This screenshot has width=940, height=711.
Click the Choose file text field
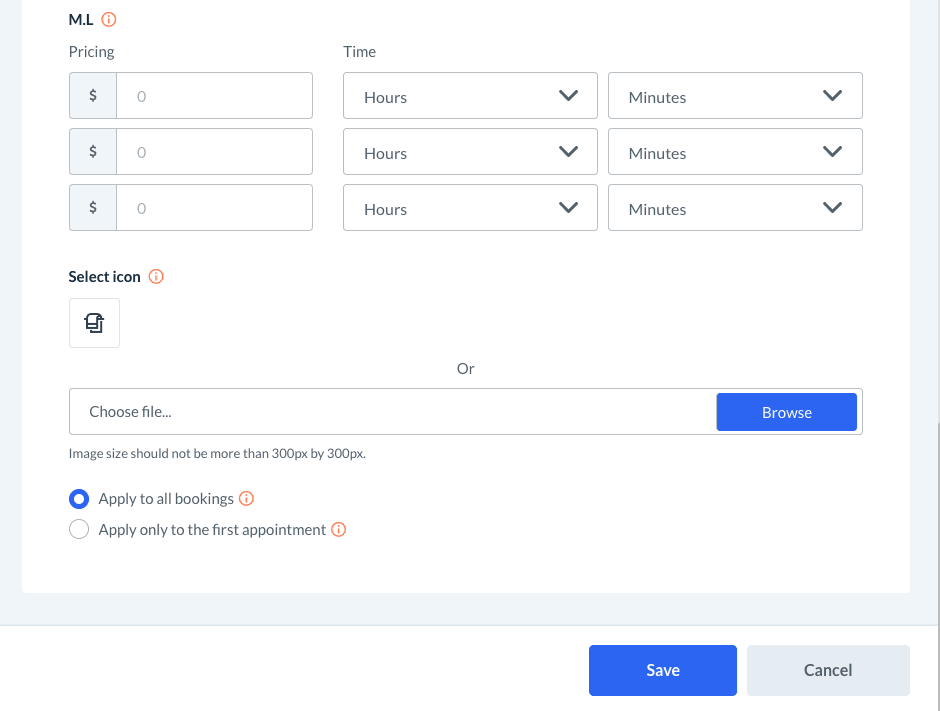392,412
